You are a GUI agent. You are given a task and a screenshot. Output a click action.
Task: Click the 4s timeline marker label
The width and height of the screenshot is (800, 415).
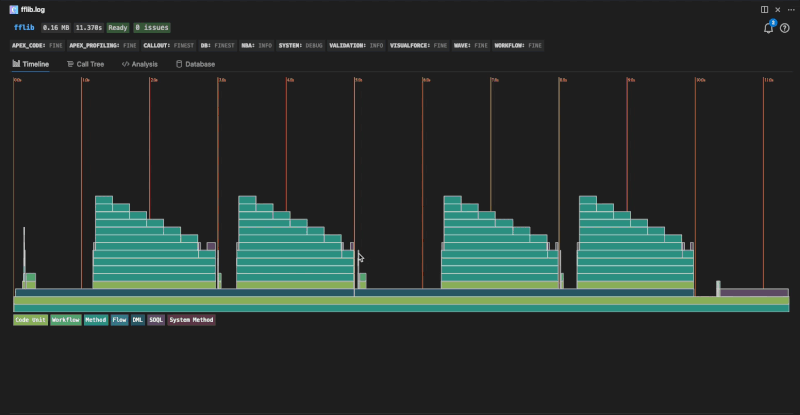pos(291,80)
